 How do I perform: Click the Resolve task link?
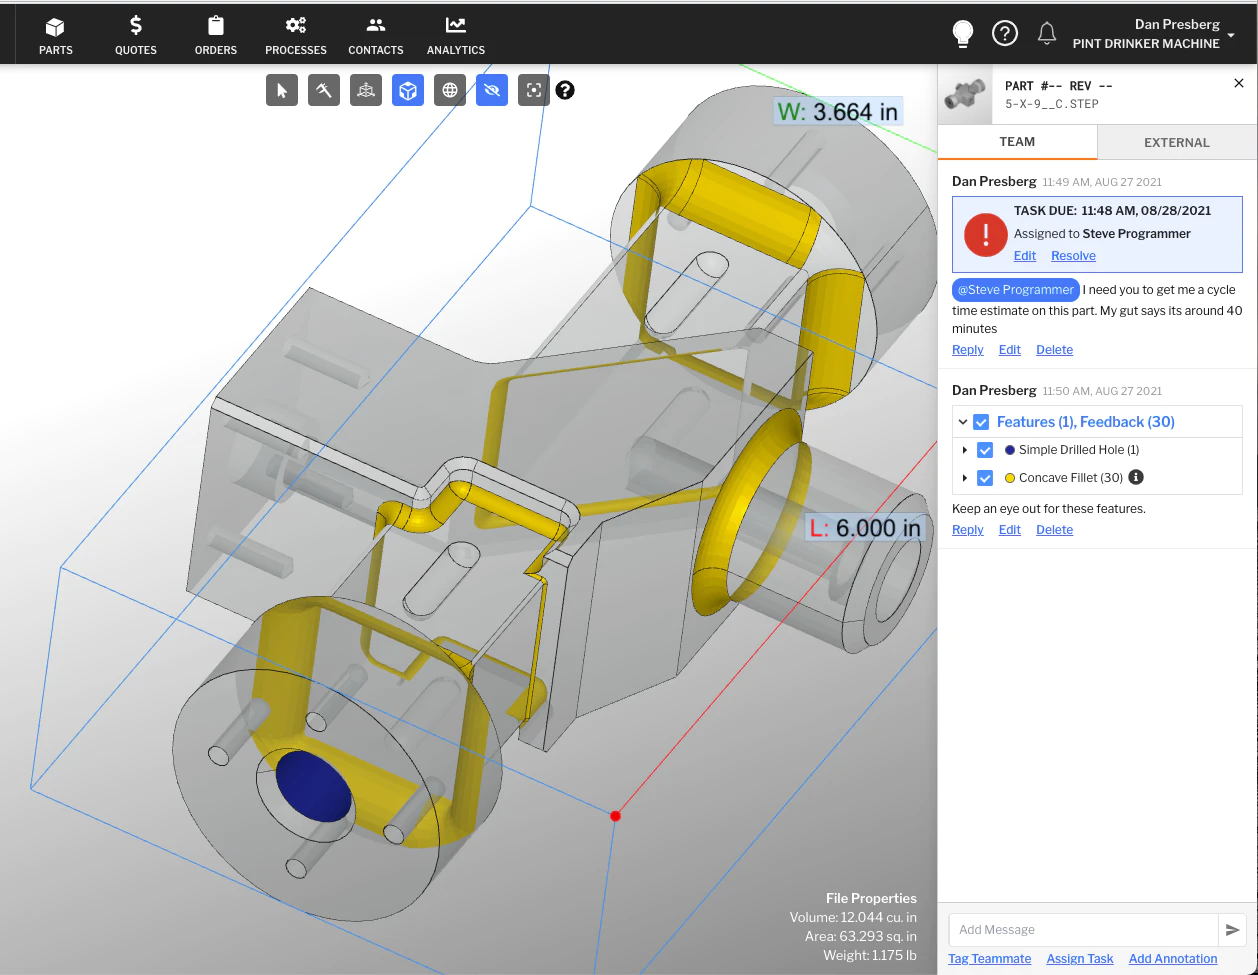click(x=1073, y=256)
